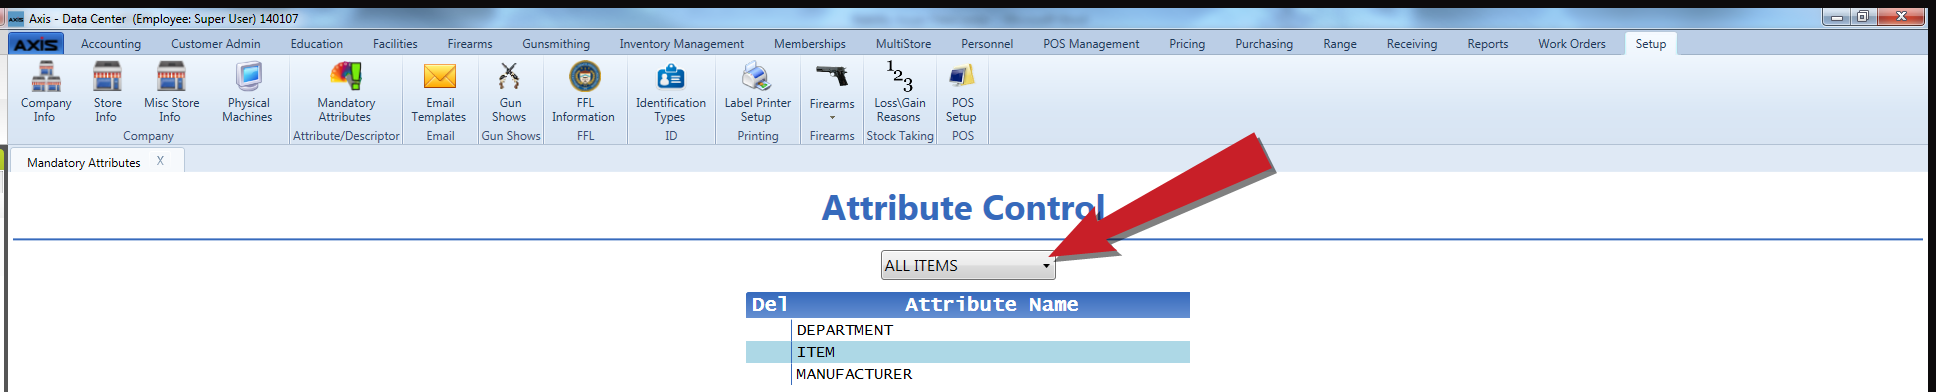Switch to the Reports tab
This screenshot has height=392, width=1936.
coord(1488,44)
